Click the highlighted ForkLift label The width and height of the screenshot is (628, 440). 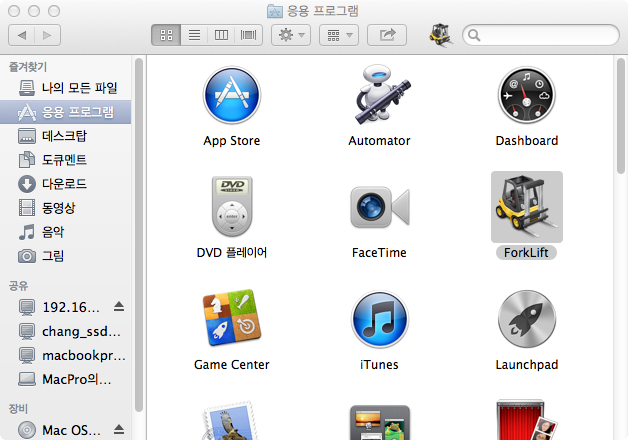526,253
